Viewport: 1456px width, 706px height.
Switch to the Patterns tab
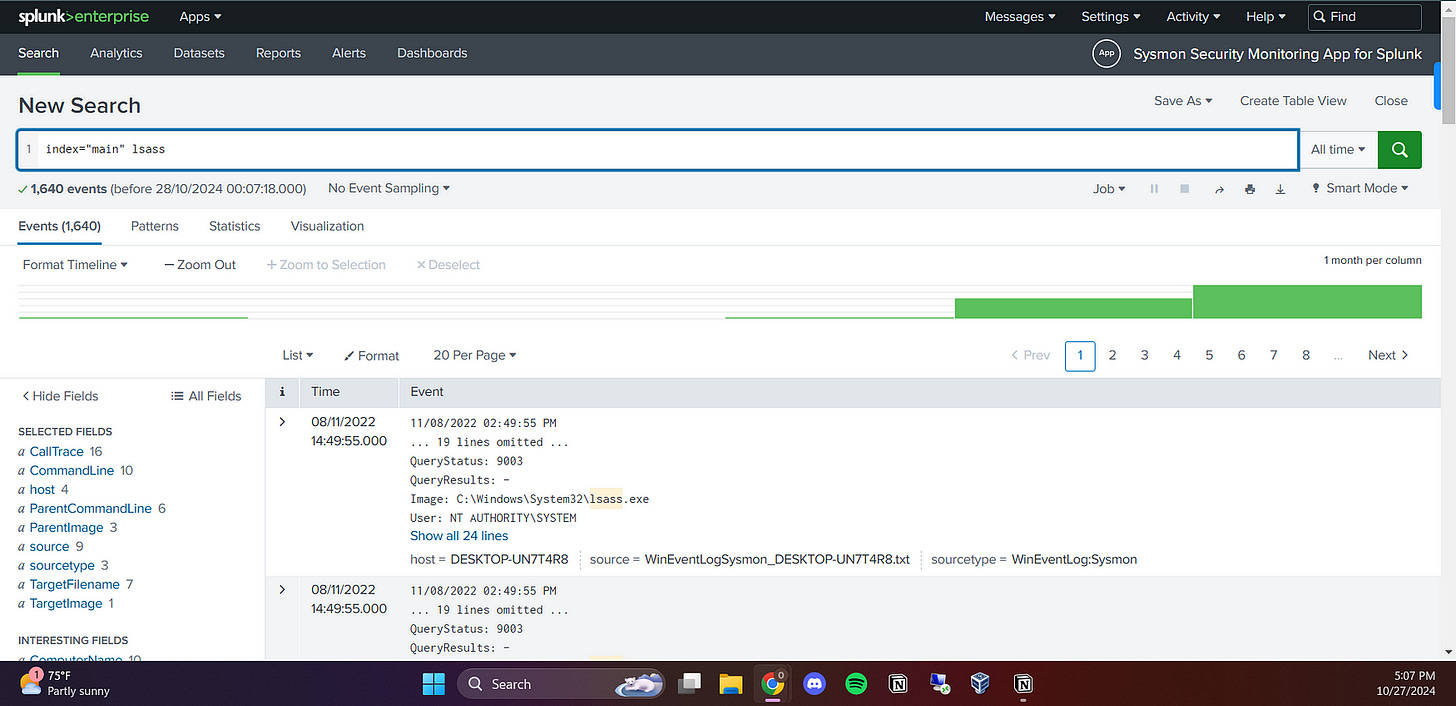(x=155, y=226)
